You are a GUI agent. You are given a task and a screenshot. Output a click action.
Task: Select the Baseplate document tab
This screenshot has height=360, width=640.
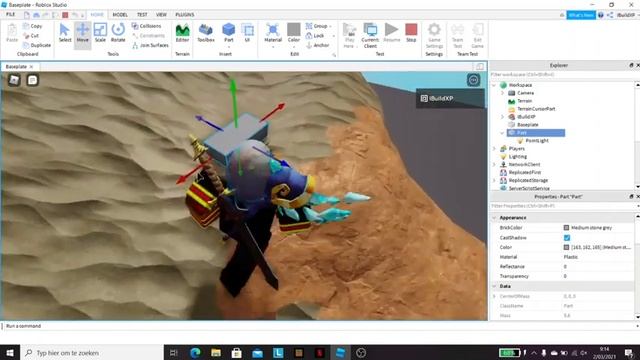[16, 67]
